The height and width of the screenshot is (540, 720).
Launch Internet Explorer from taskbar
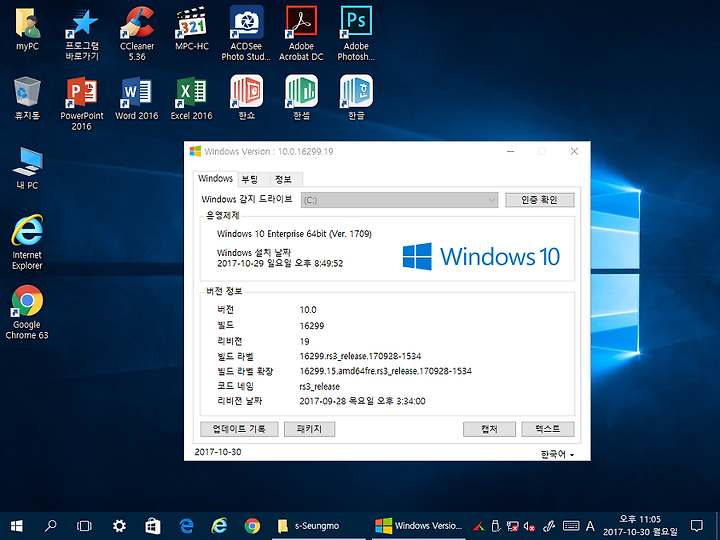click(x=219, y=526)
